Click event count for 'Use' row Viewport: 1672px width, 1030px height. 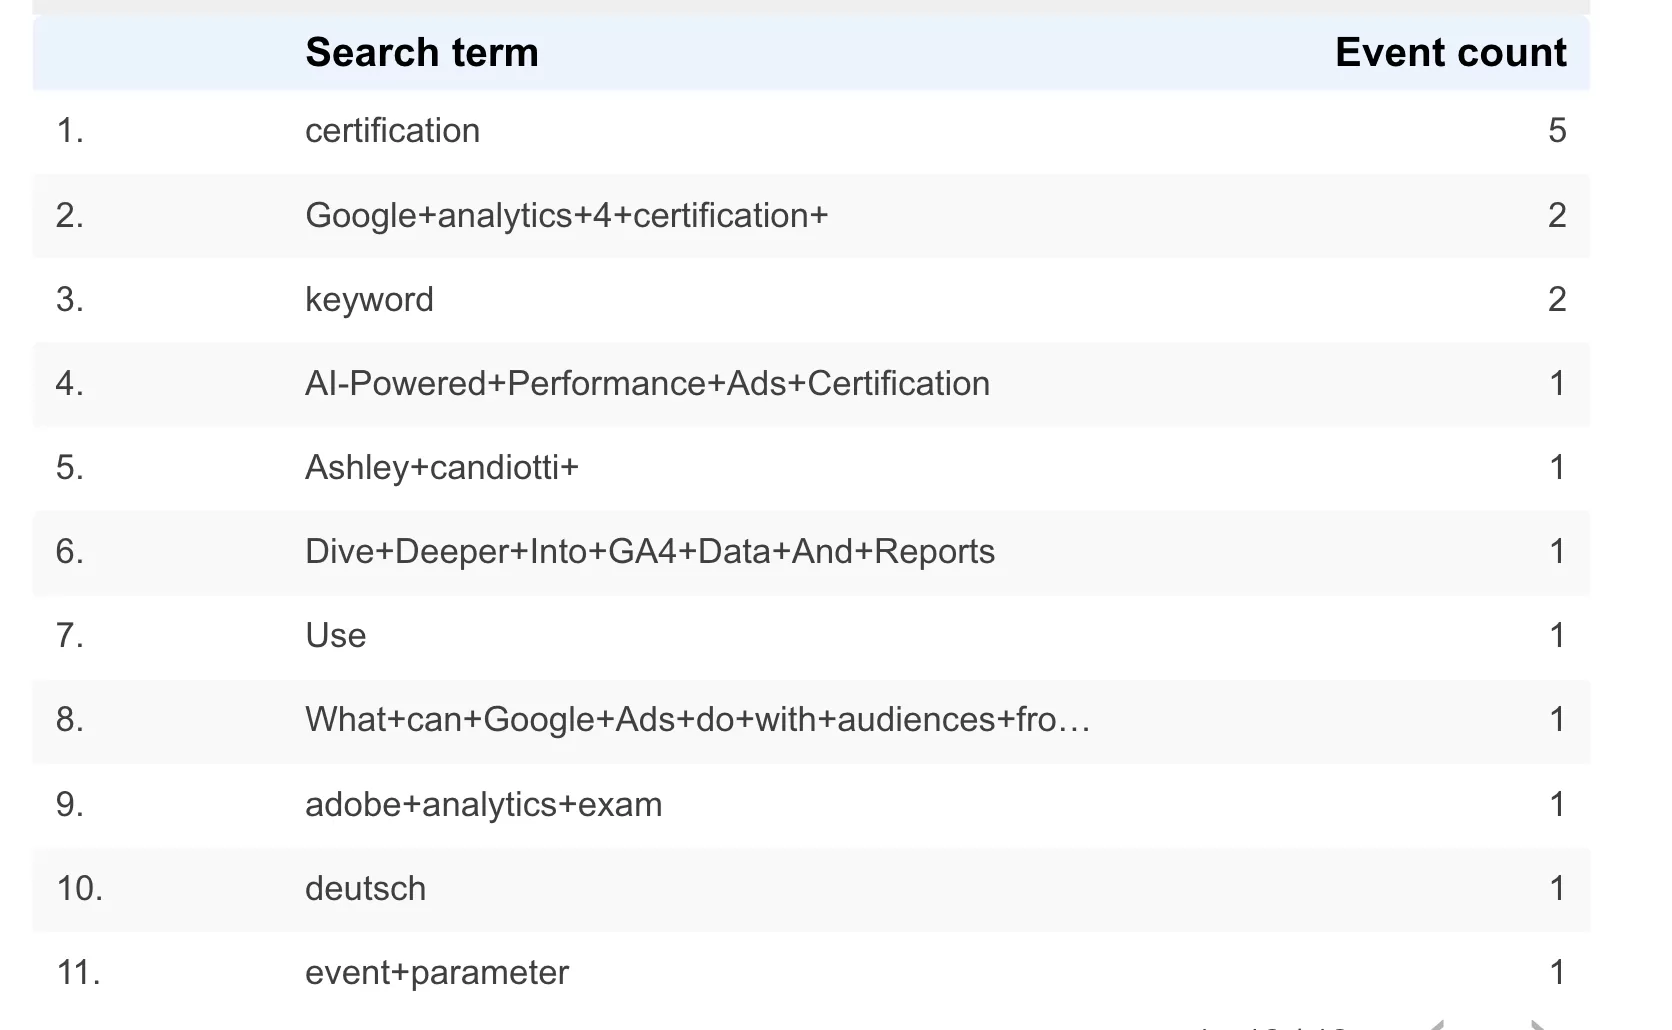click(1557, 636)
